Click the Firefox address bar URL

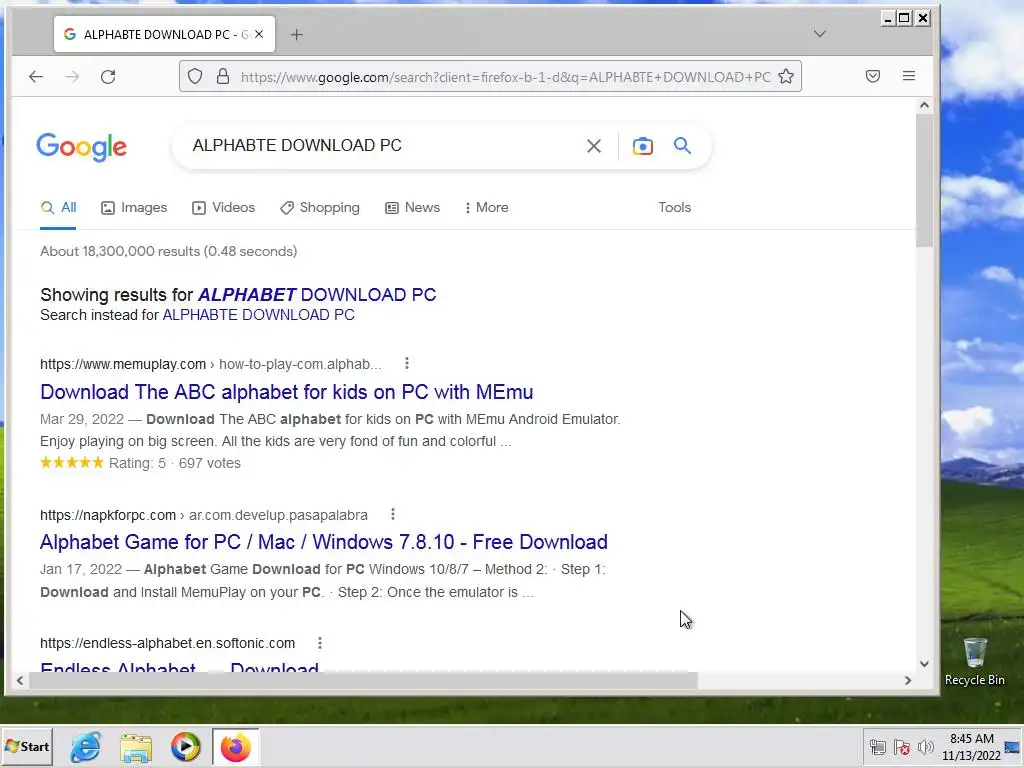point(505,77)
